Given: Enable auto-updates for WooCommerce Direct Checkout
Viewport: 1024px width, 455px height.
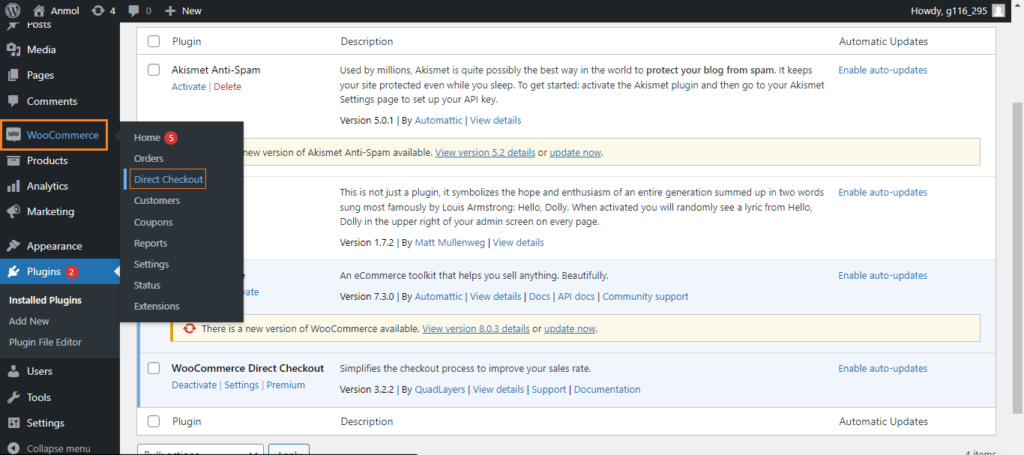Looking at the screenshot, I should 882,368.
